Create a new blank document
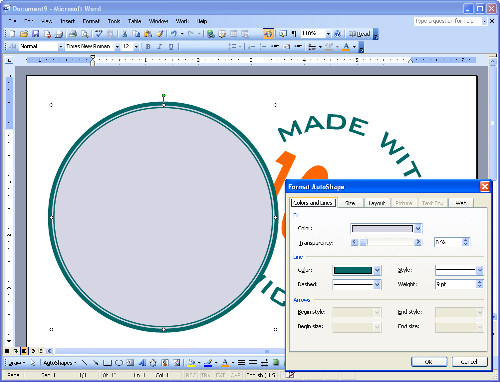 tap(12, 34)
